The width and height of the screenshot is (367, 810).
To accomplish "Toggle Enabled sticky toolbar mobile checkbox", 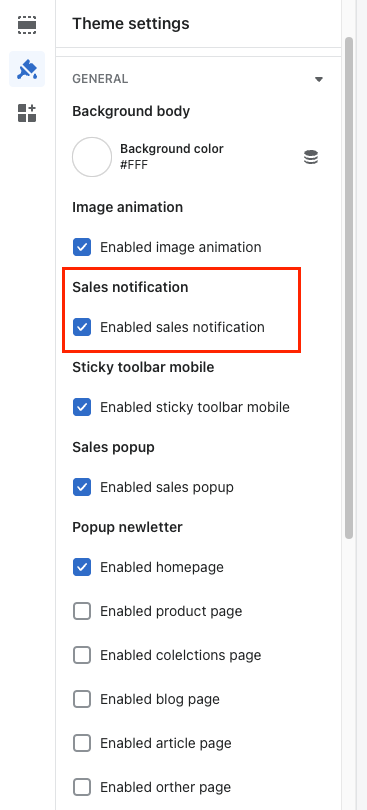I will 82,407.
